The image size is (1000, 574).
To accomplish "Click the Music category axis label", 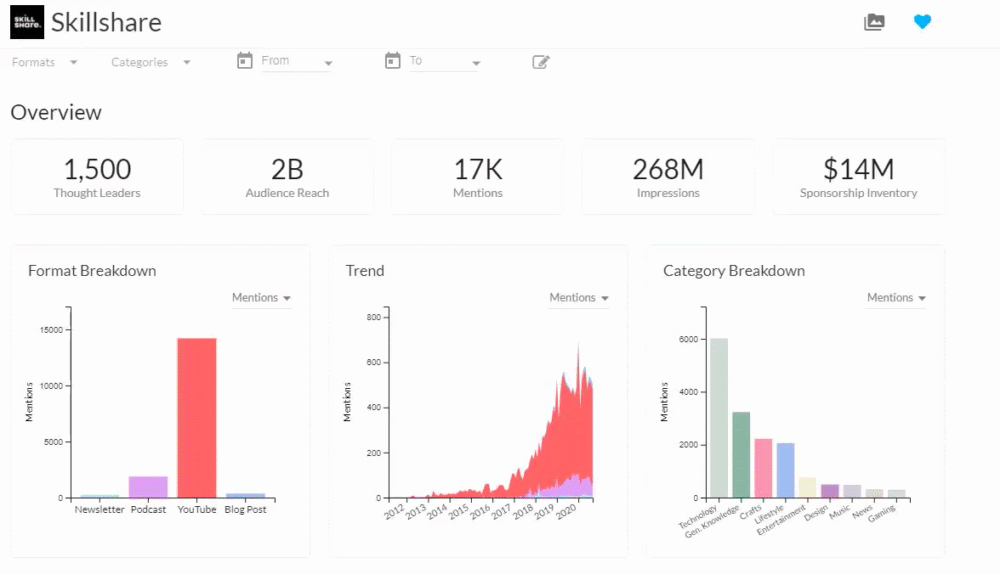I will pos(840,511).
